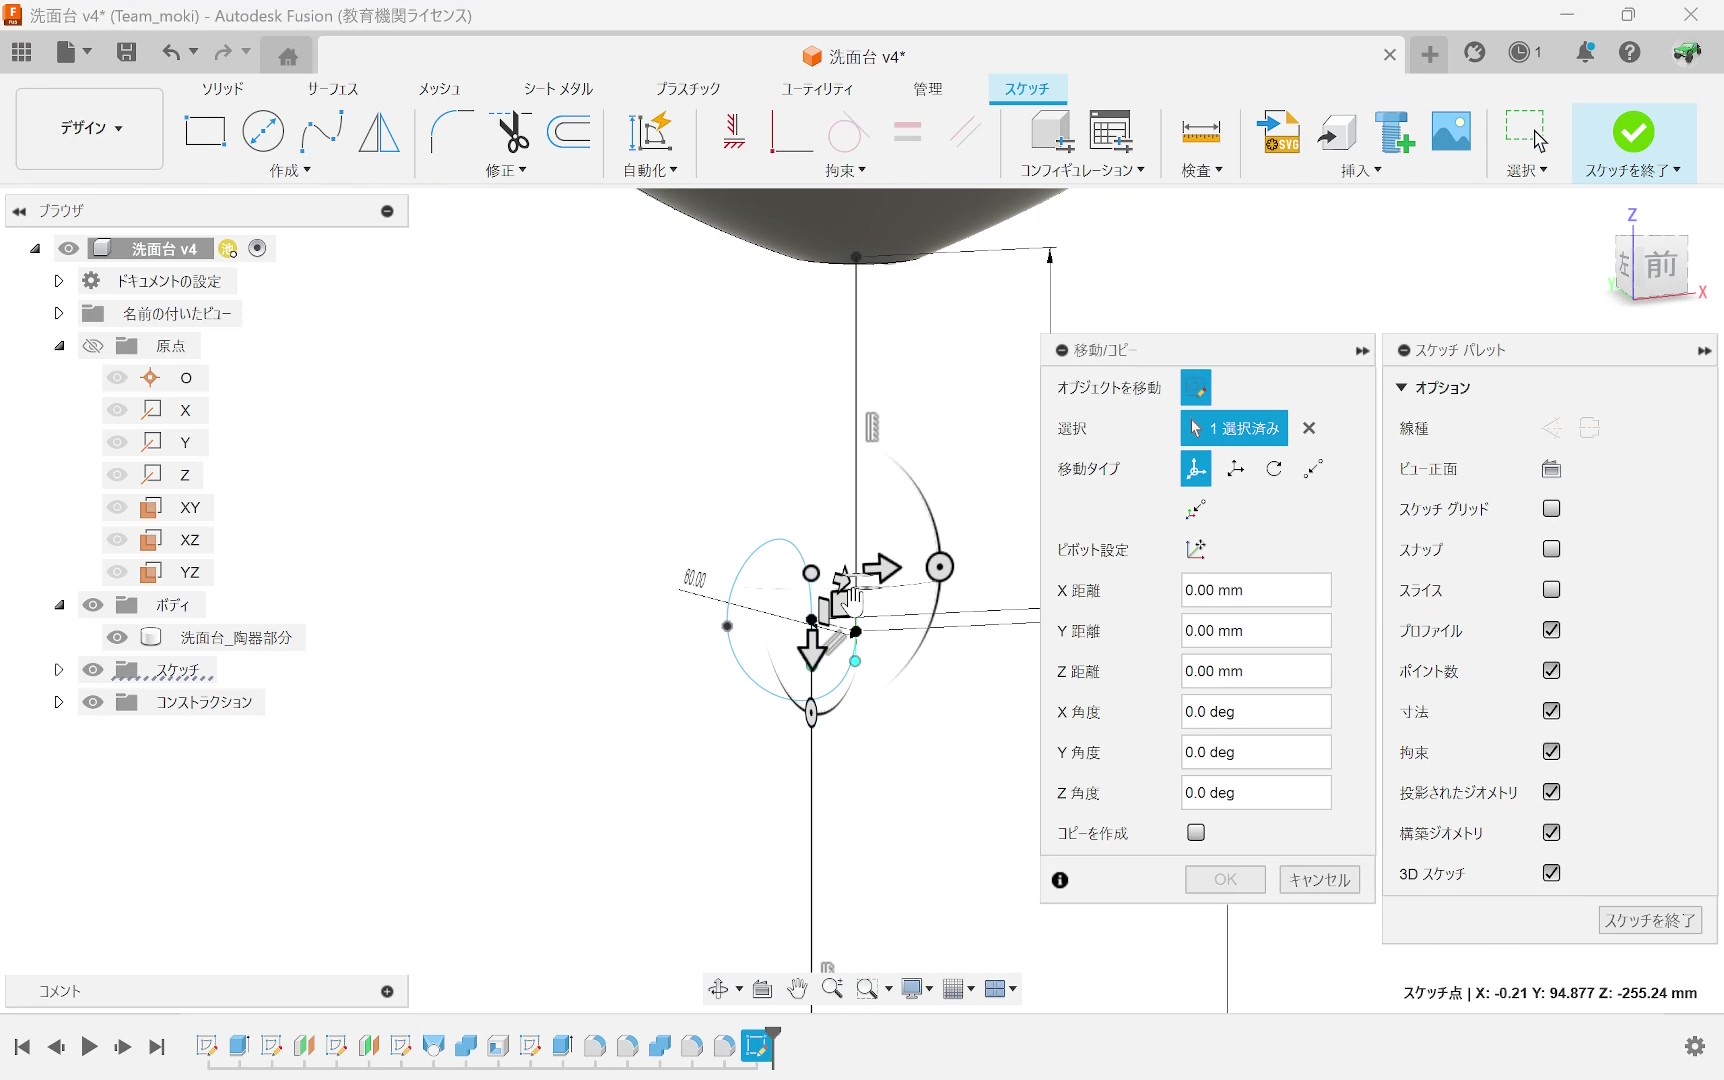Select the Offset tool
This screenshot has width=1724, height=1080.
[570, 131]
